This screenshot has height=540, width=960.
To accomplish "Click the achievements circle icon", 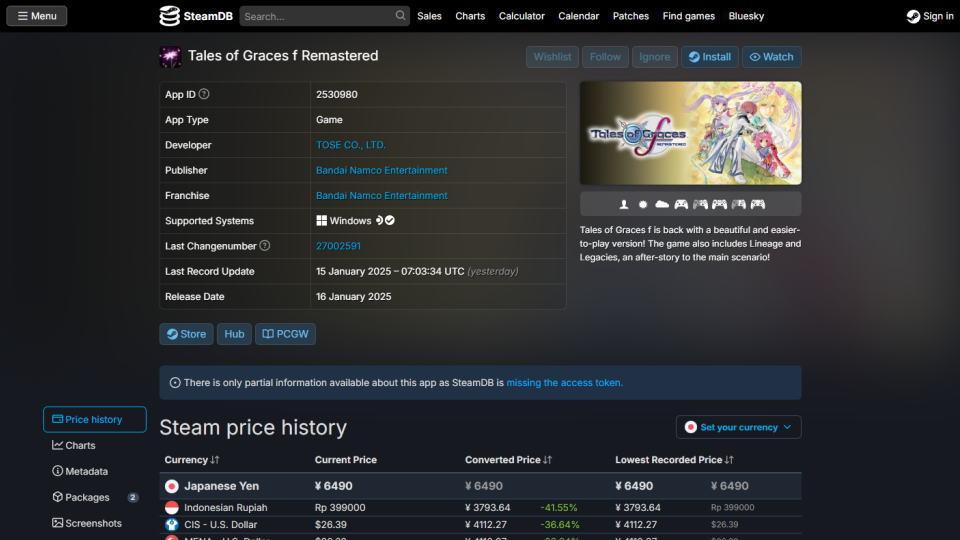I will point(643,204).
